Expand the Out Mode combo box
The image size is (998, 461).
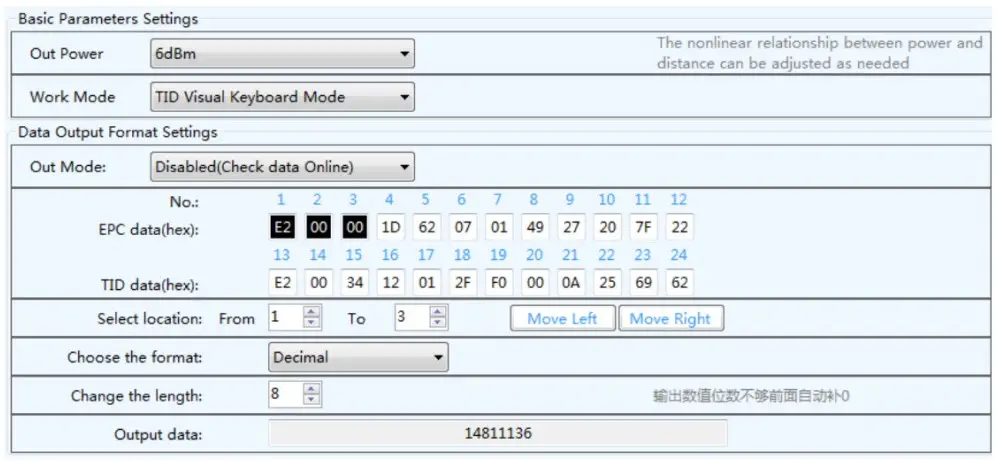pyautogui.click(x=282, y=167)
